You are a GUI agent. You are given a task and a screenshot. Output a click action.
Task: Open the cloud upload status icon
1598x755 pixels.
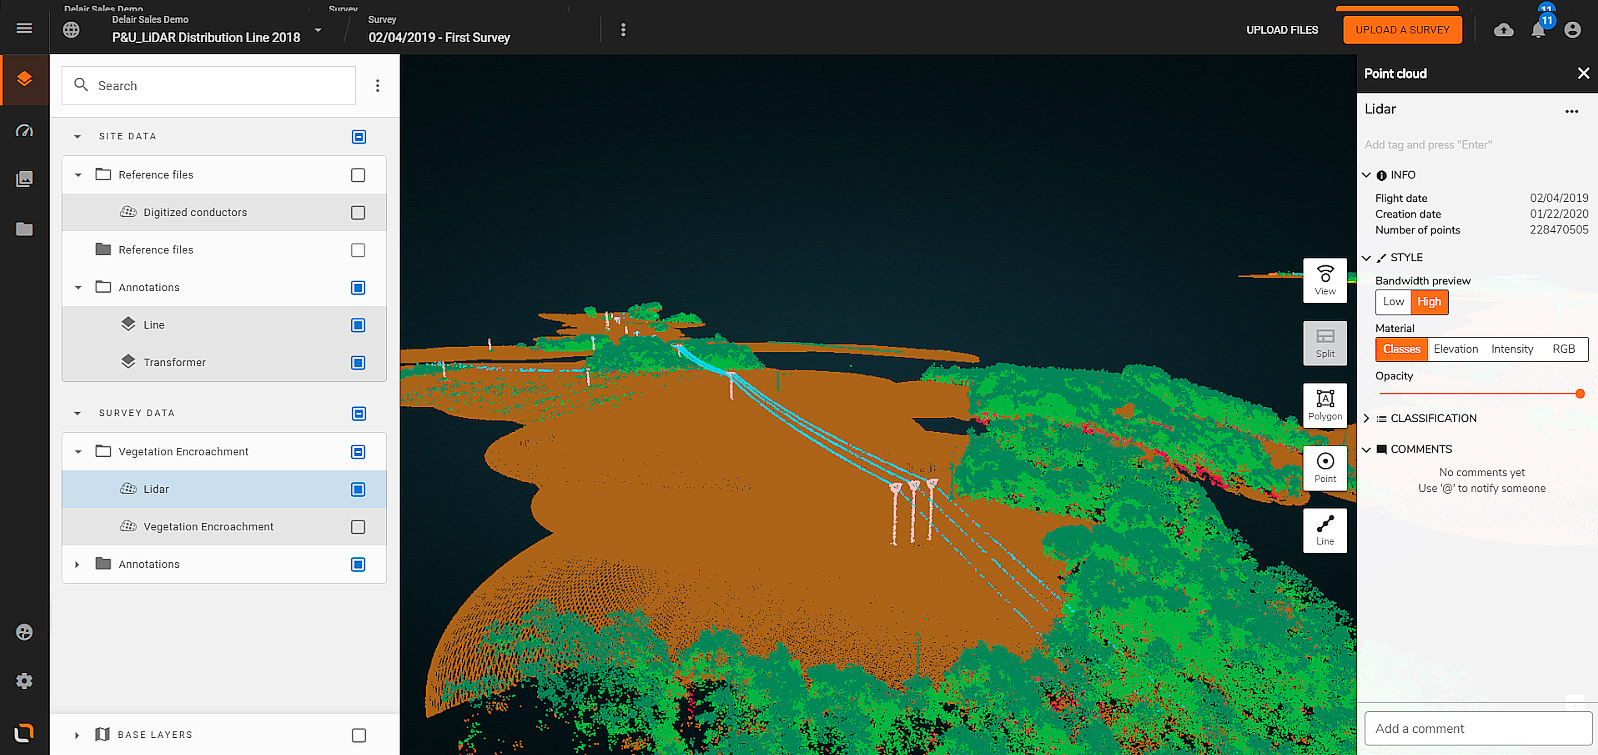[1503, 30]
